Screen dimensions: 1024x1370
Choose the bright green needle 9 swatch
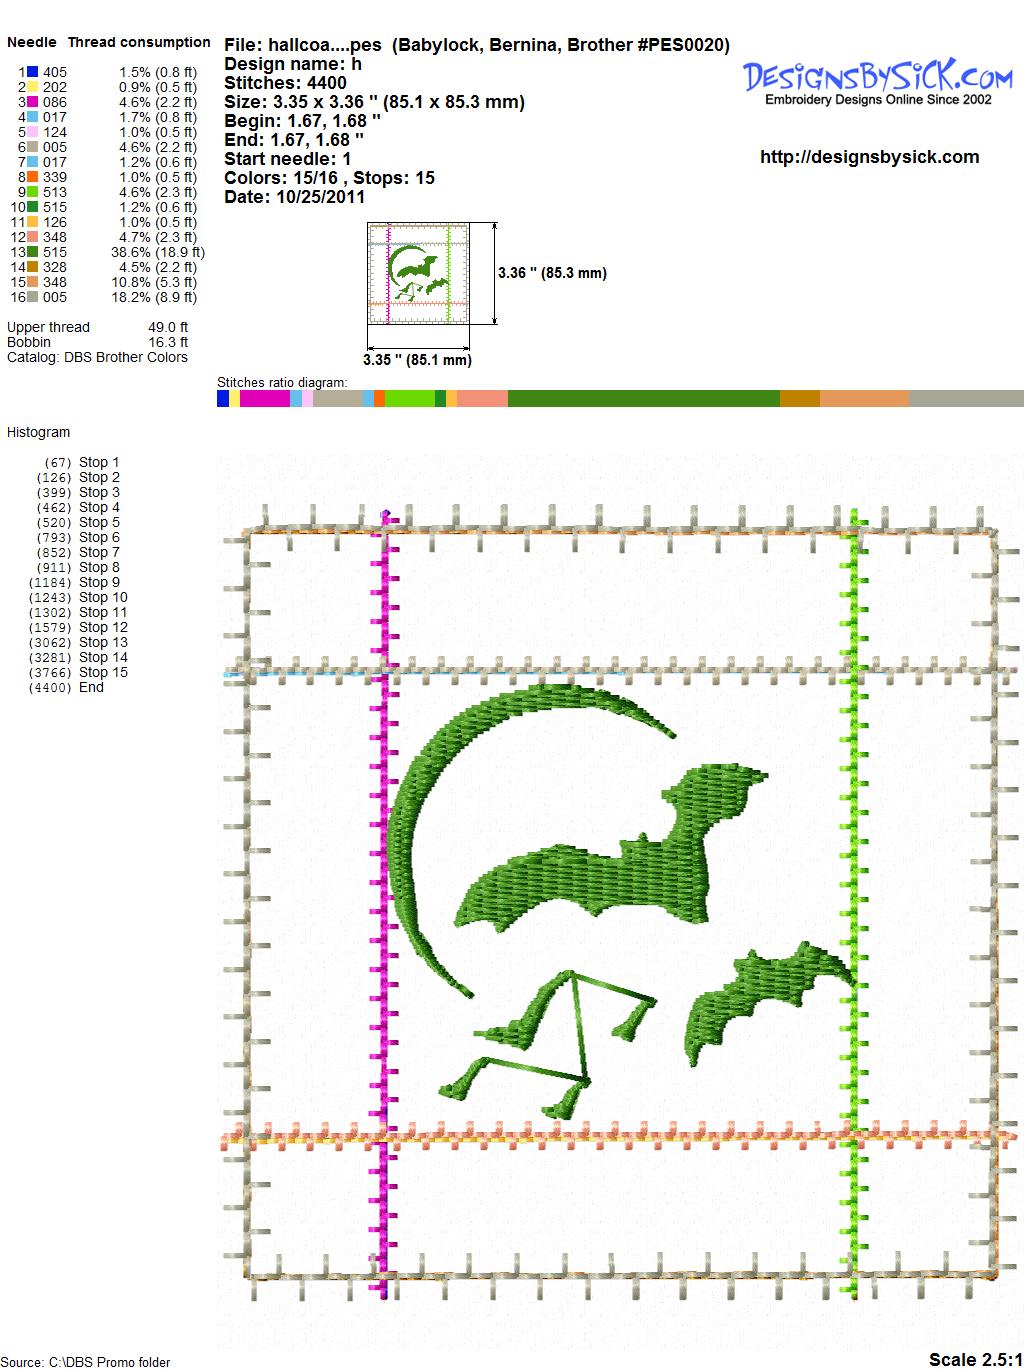coord(33,192)
